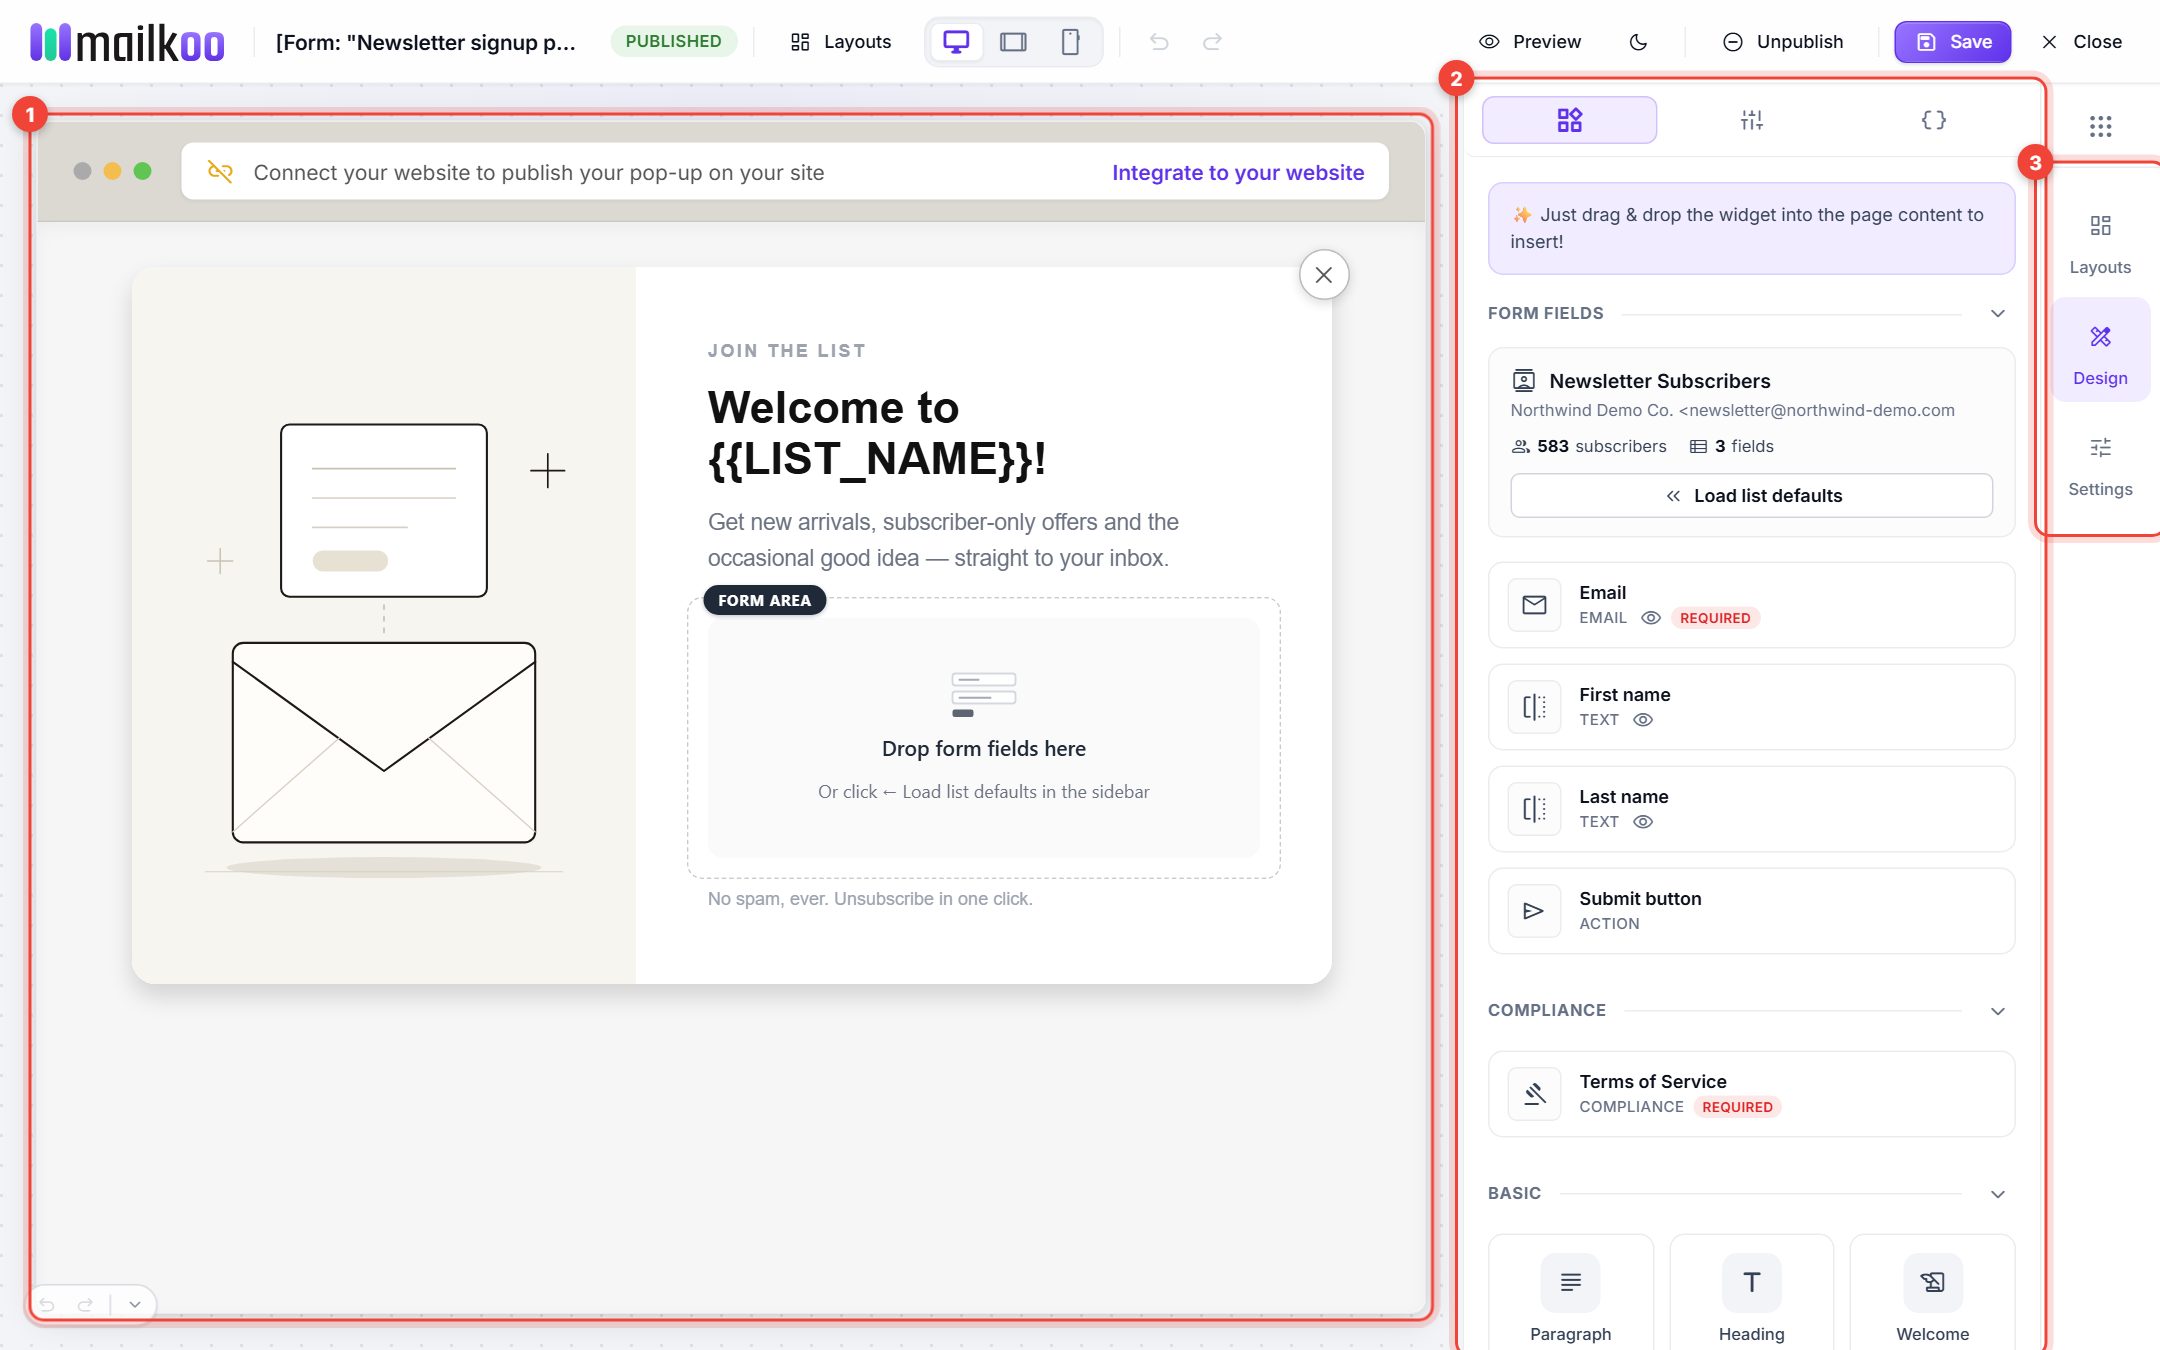Screen dimensions: 2160x1350
Task: Toggle visibility eye on Last name field
Action: (x=1643, y=822)
